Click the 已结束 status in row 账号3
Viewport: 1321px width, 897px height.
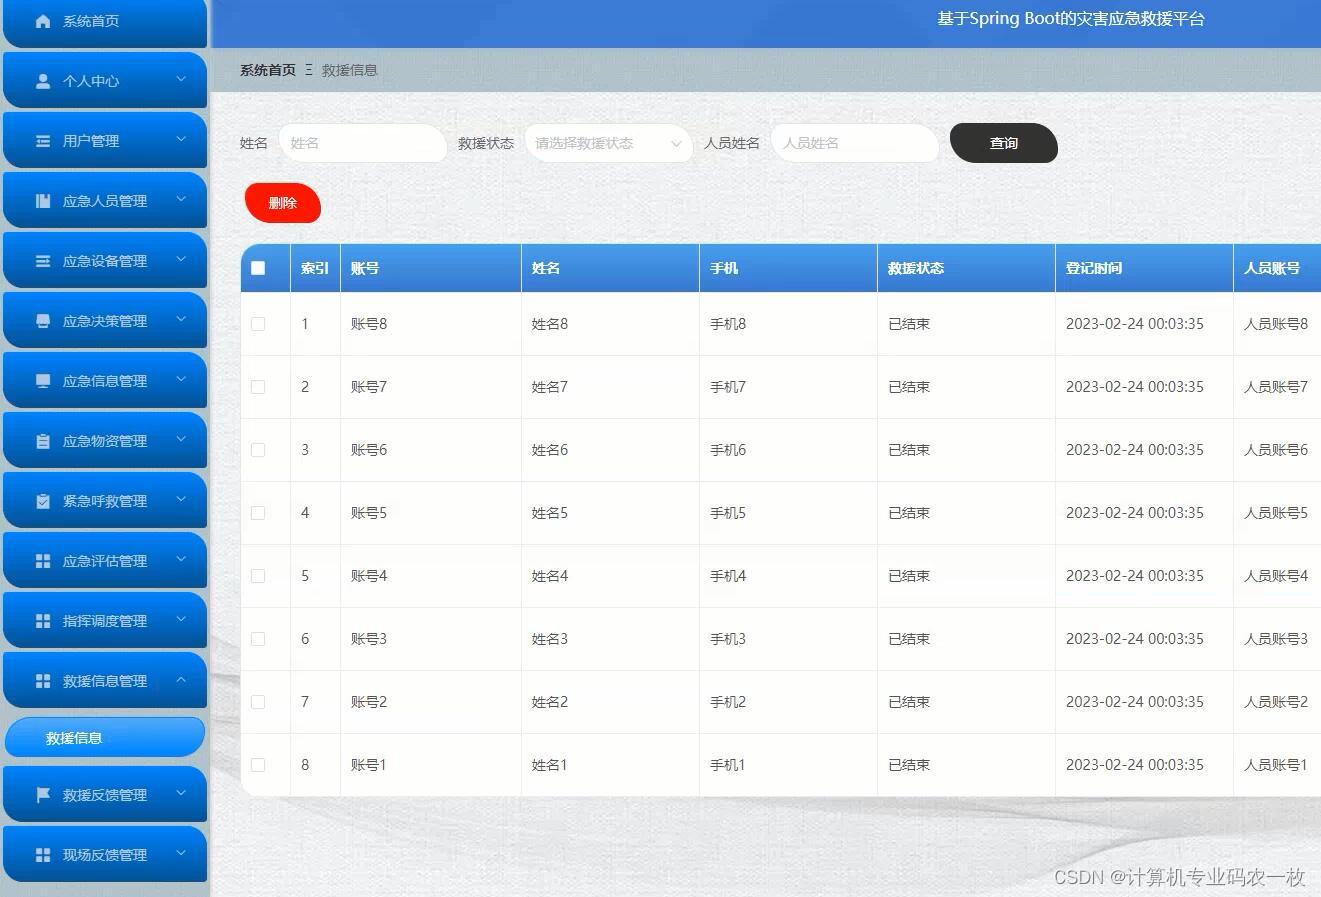[x=909, y=639]
